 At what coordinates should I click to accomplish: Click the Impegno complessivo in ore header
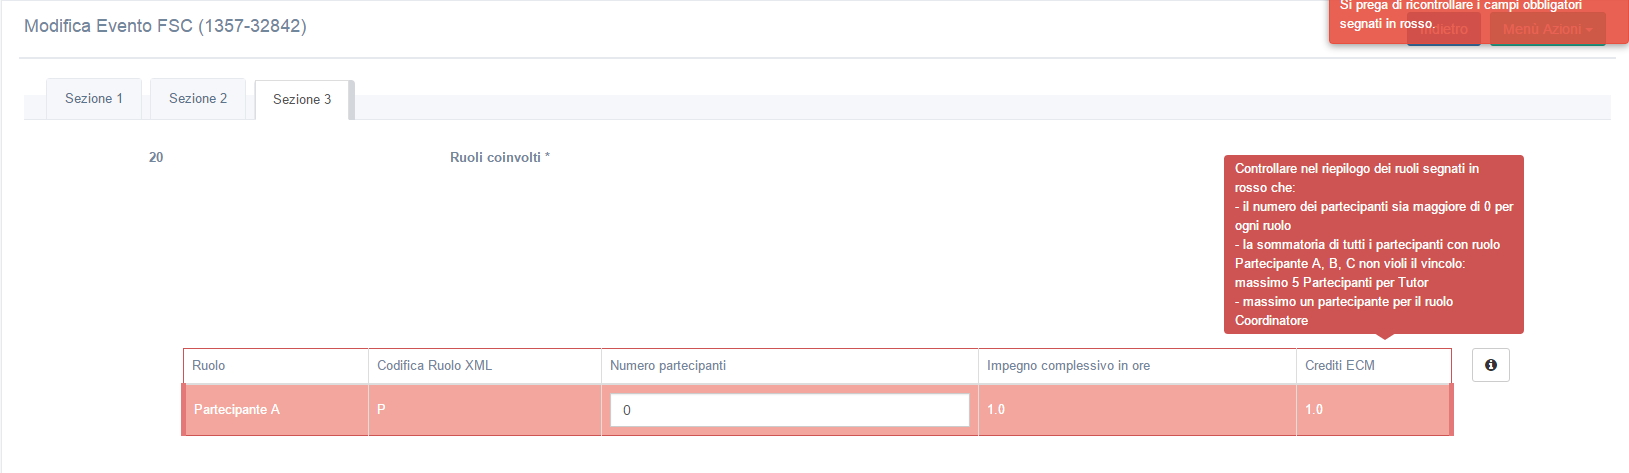point(1068,366)
